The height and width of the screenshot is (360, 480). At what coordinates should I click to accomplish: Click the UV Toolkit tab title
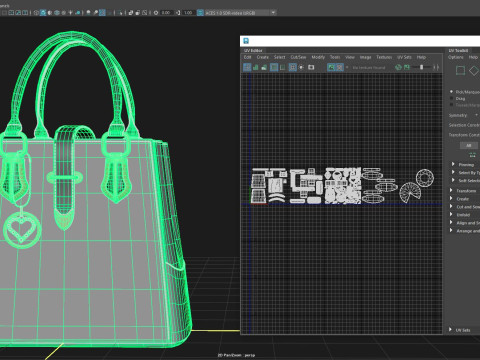(458, 50)
